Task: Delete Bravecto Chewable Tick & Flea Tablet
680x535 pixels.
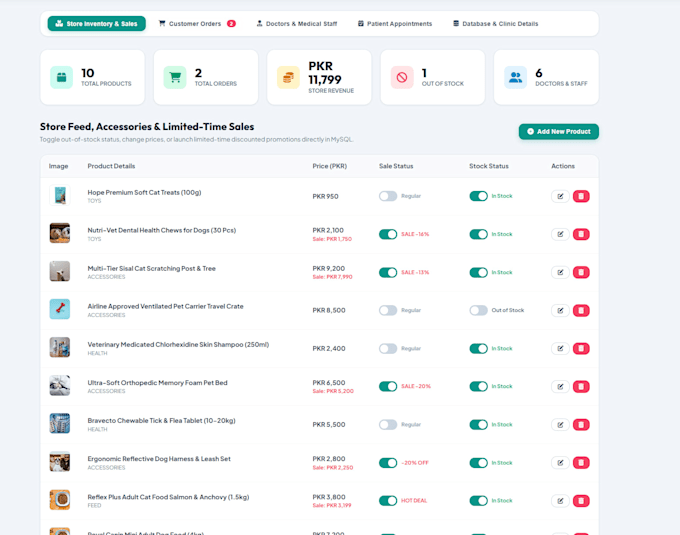Action: (x=581, y=424)
